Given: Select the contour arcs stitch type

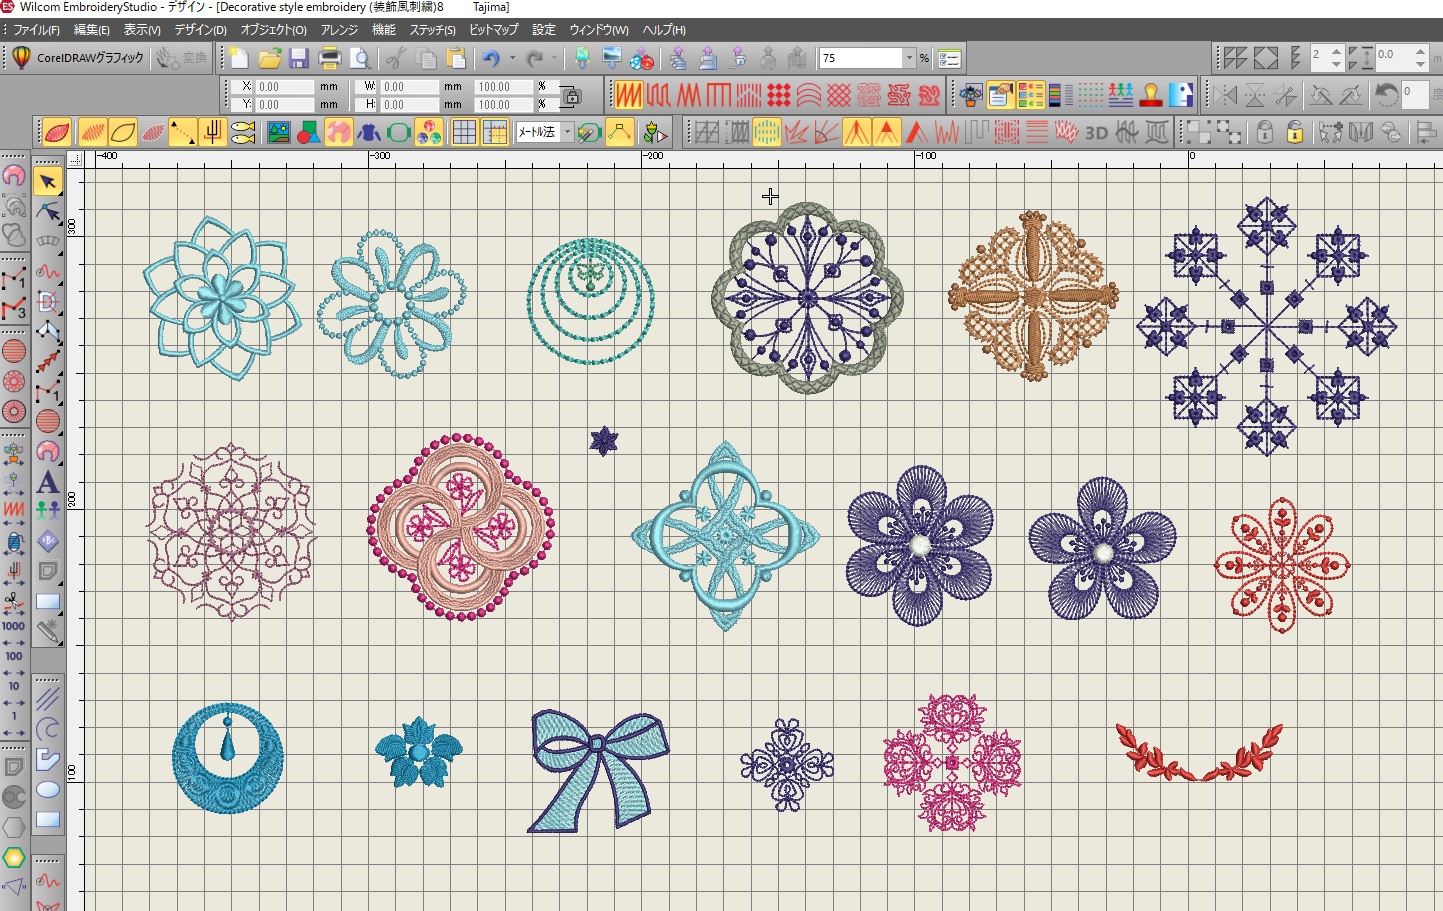Looking at the screenshot, I should (809, 95).
